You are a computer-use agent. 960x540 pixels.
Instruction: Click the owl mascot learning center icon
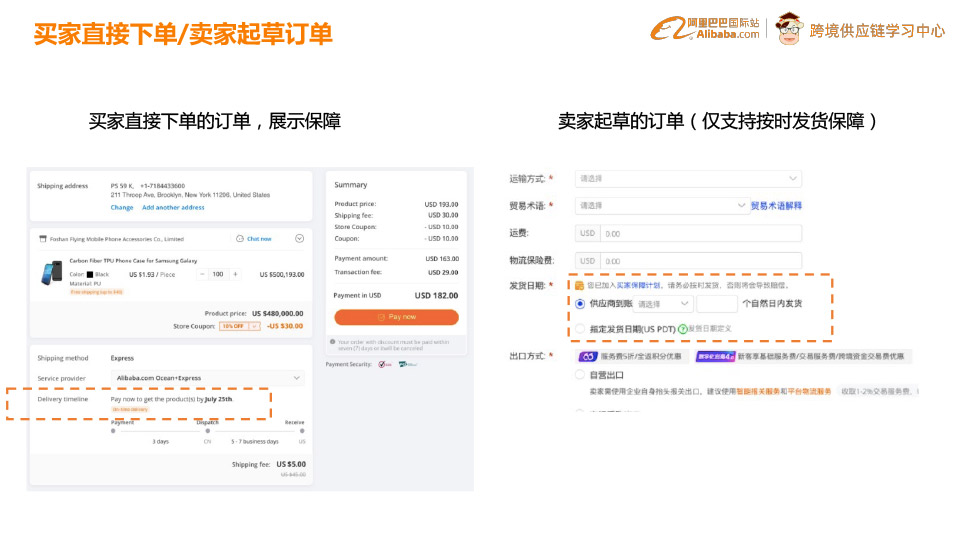(x=790, y=28)
